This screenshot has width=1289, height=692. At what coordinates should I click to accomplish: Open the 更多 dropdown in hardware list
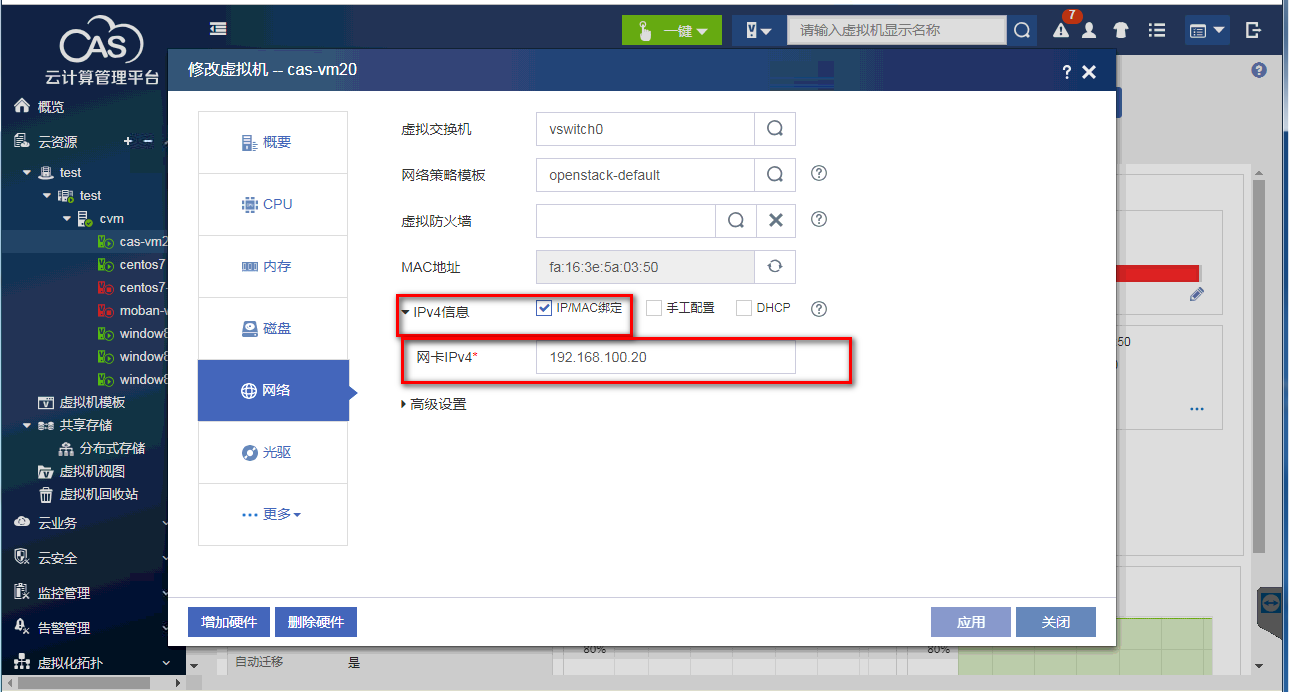pos(272,514)
